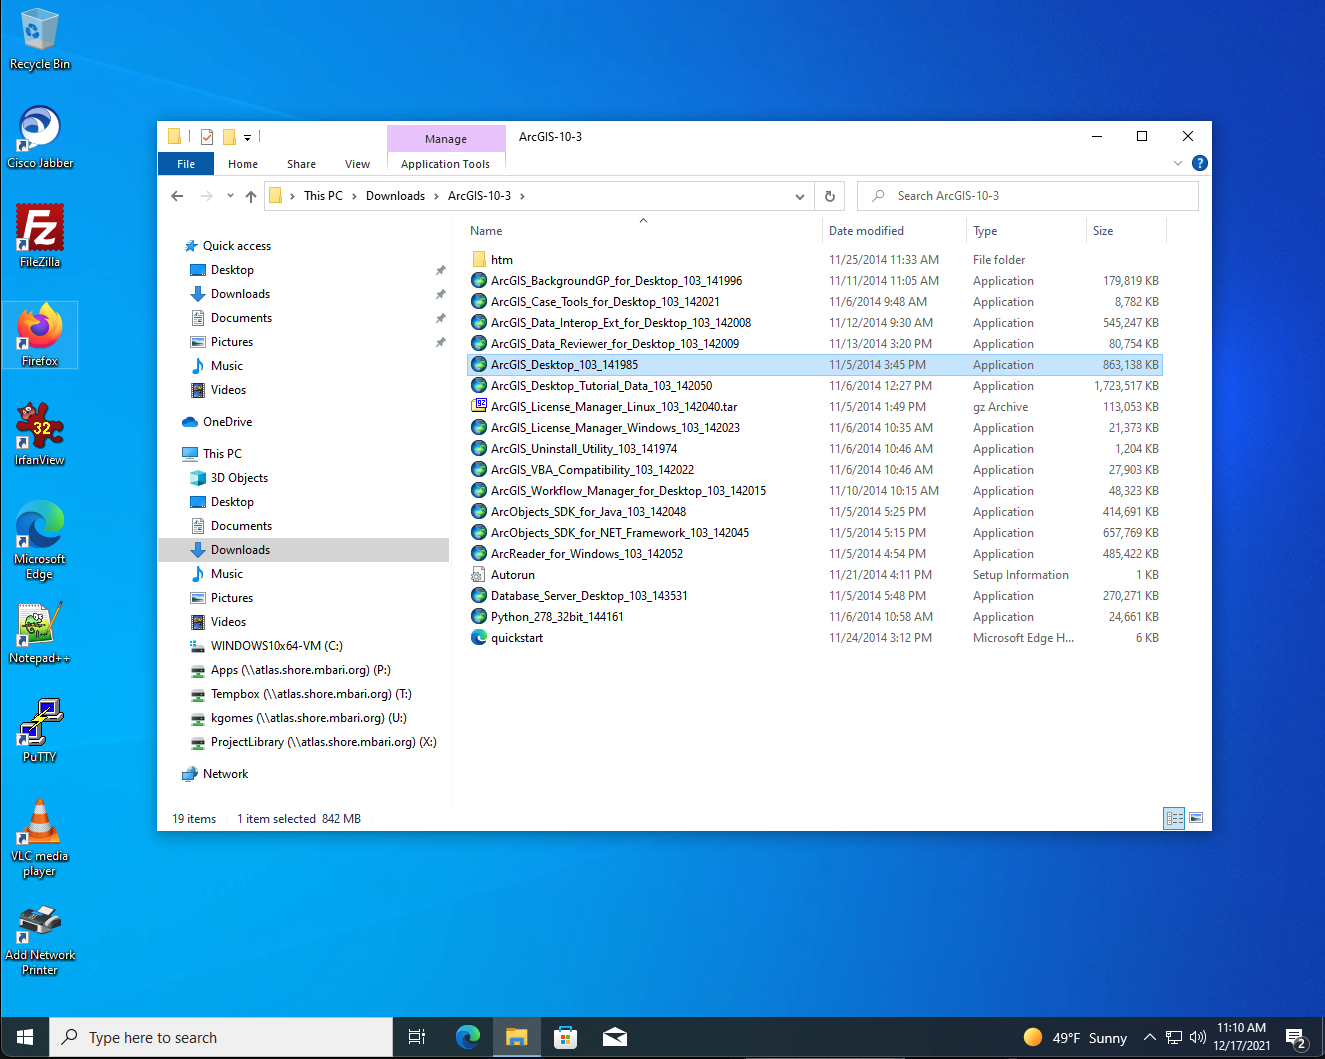1325x1059 pixels.
Task: Open the weather widget showing 49°F Sunny
Action: click(x=1076, y=1038)
